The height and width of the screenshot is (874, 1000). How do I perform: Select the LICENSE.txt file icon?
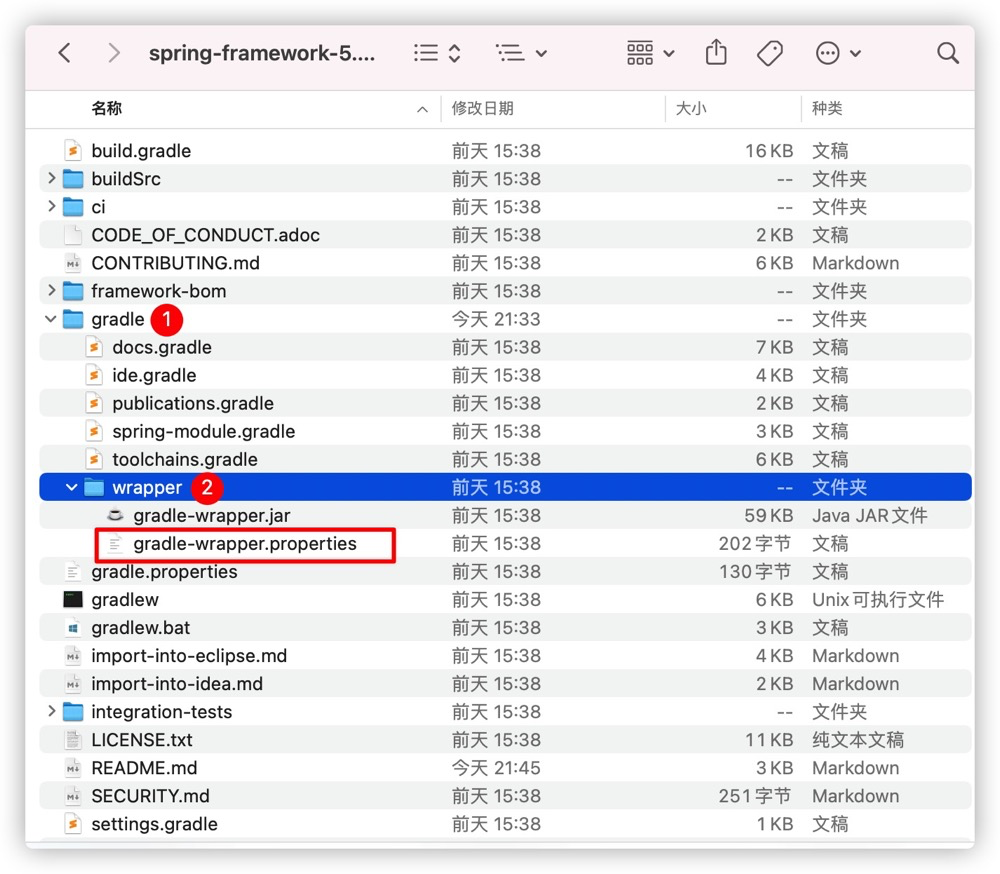pos(73,740)
